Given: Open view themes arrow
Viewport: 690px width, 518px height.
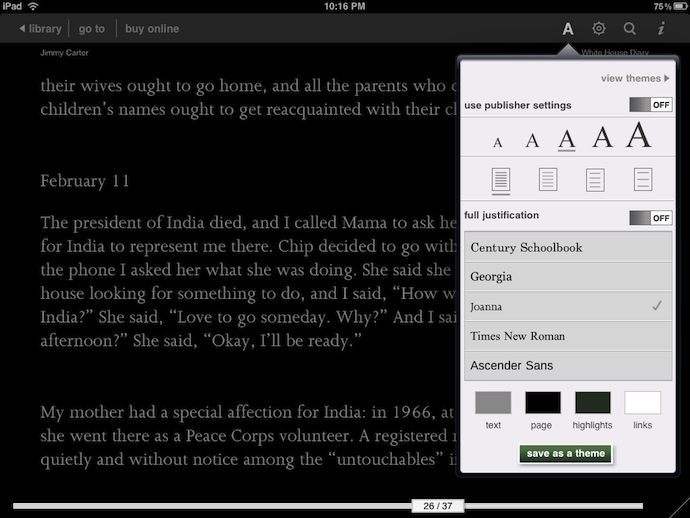Looking at the screenshot, I should [x=635, y=78].
